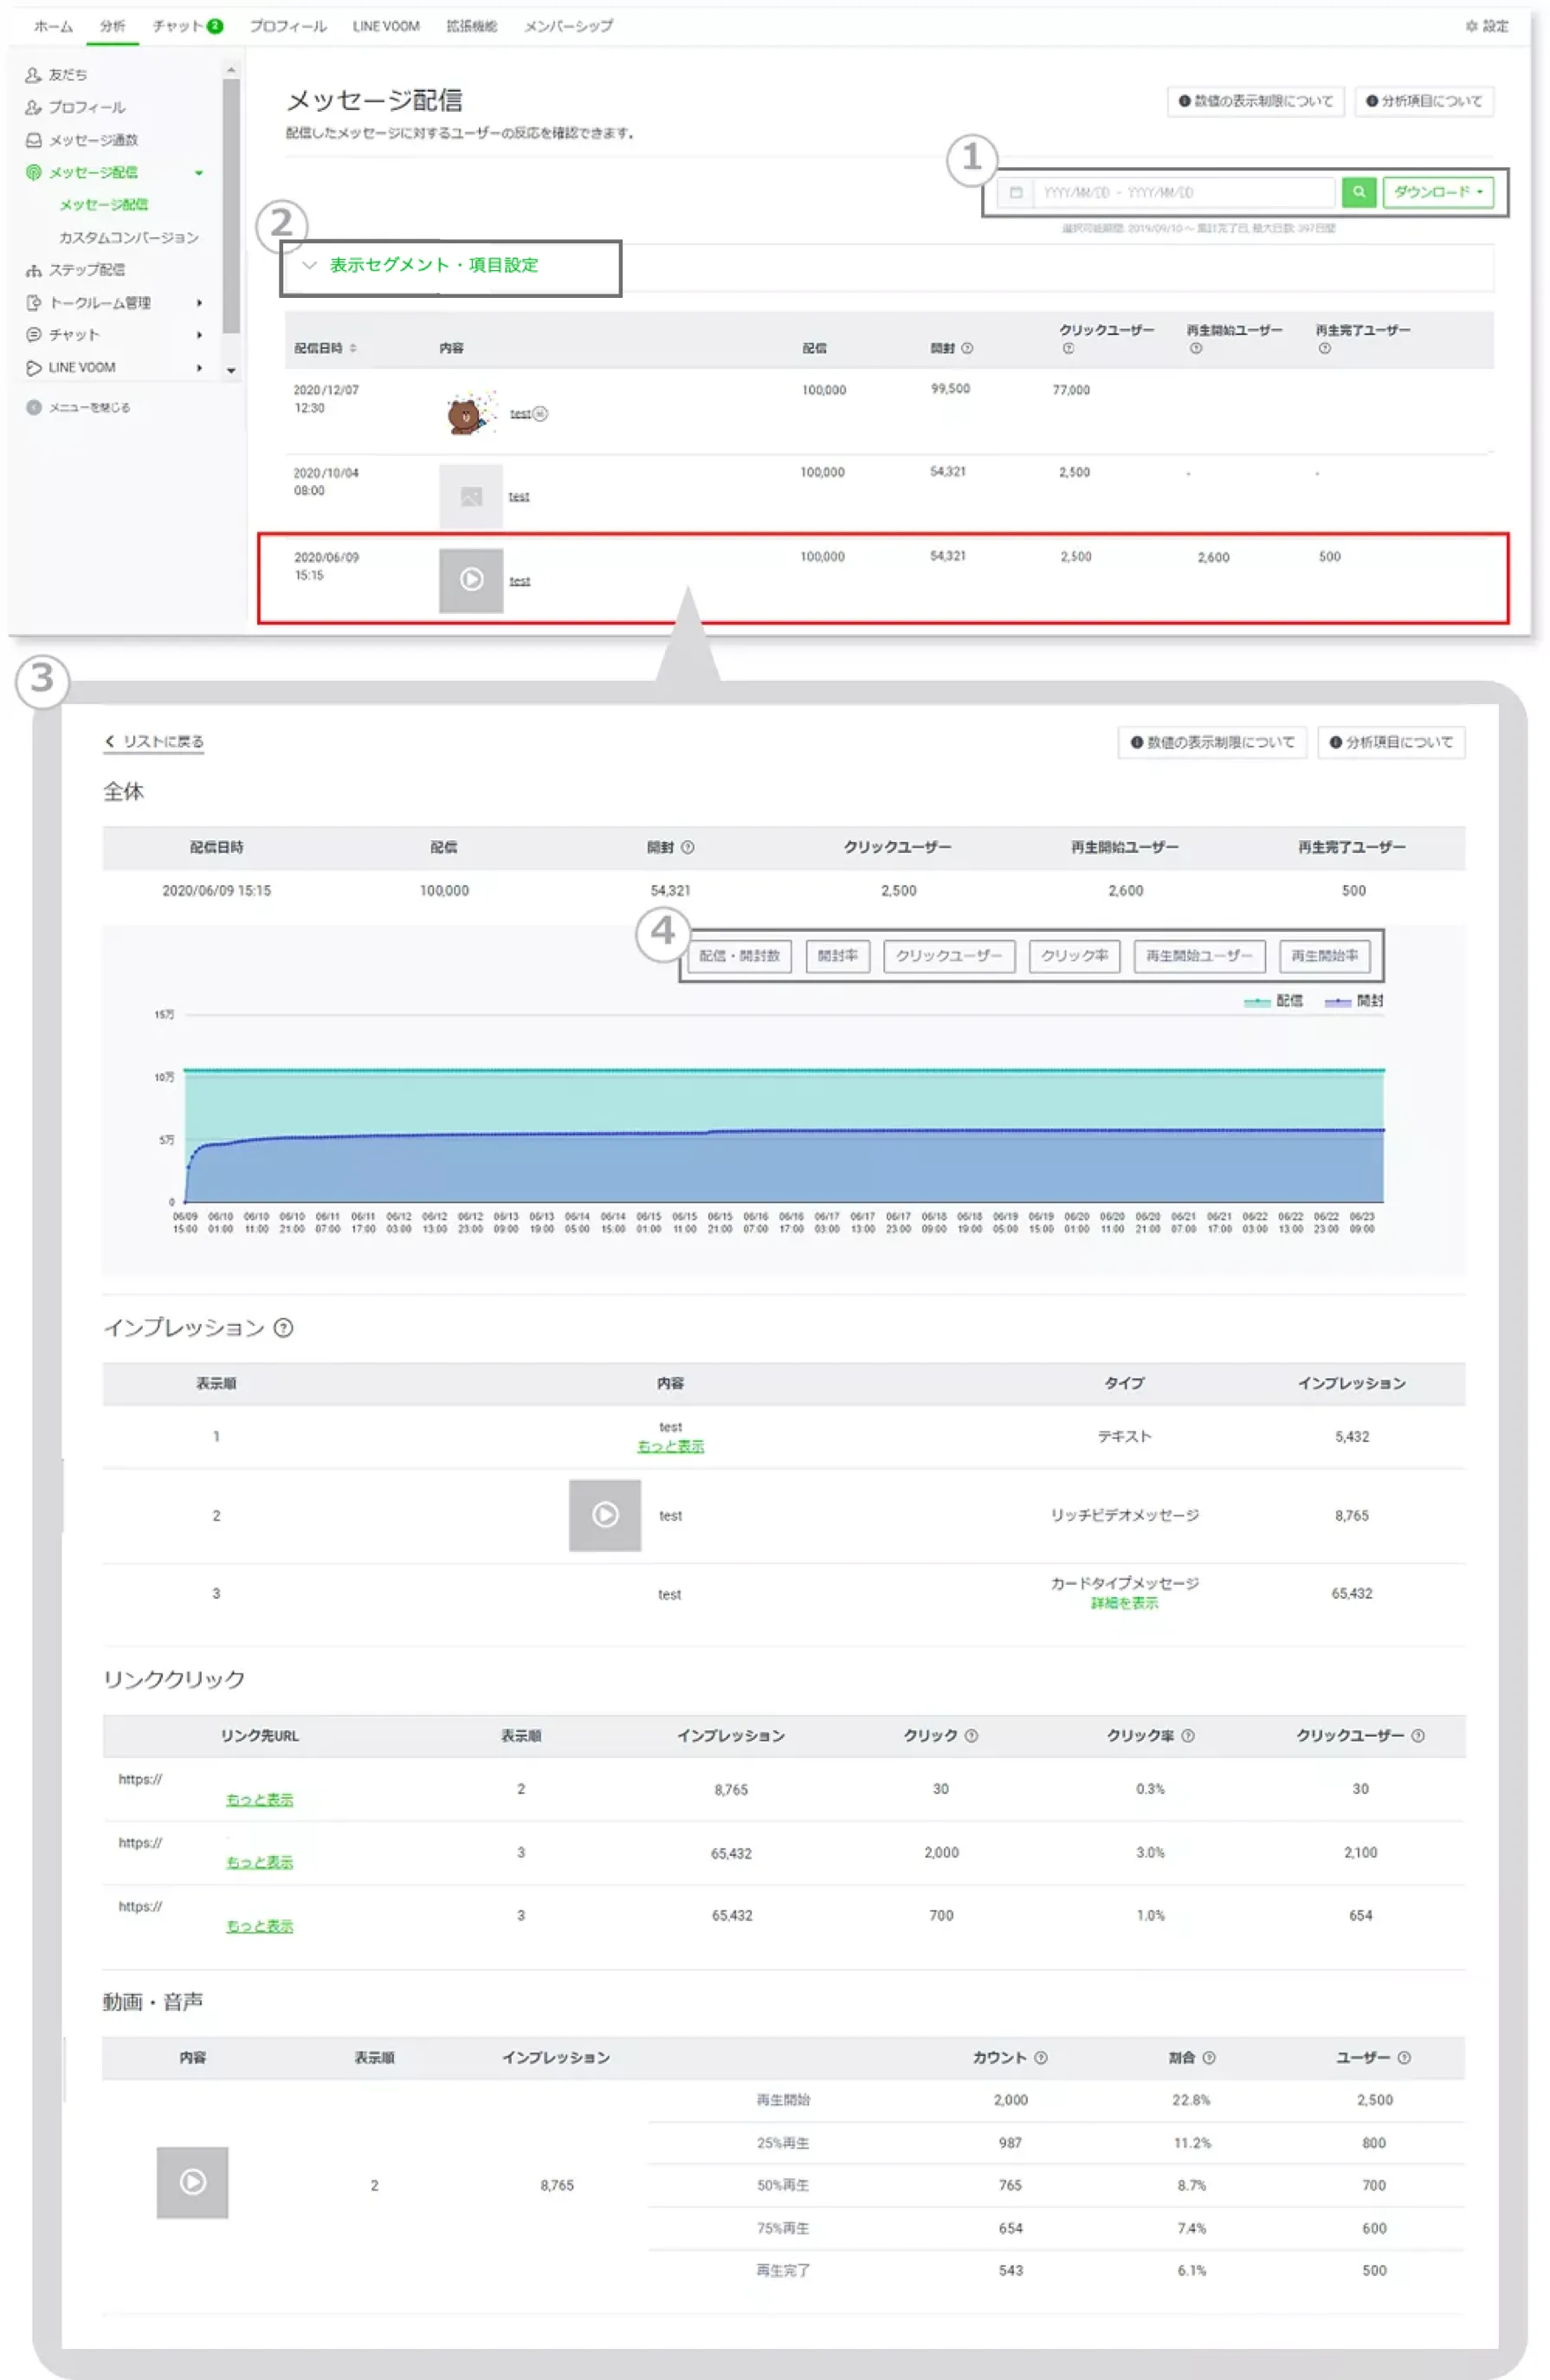Click the video play thumbnail in 2020/06/09 row
1550x2380 pixels.
471,580
